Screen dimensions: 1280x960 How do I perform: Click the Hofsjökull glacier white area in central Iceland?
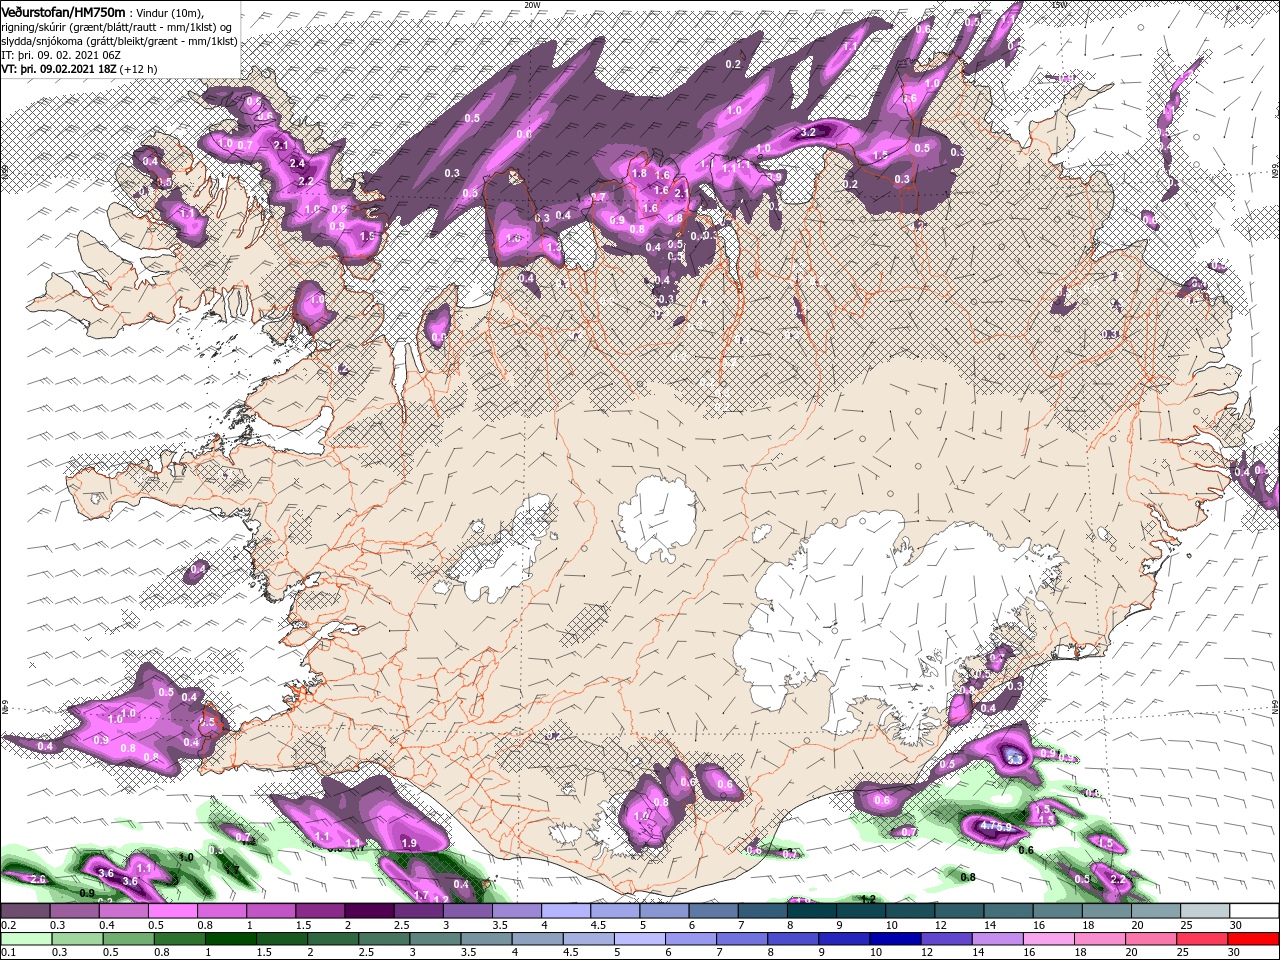coord(657,518)
